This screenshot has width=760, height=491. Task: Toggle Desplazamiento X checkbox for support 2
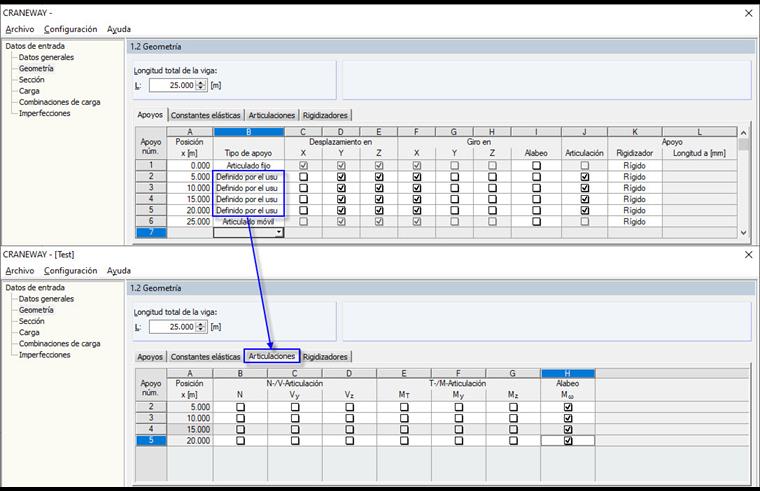click(303, 177)
